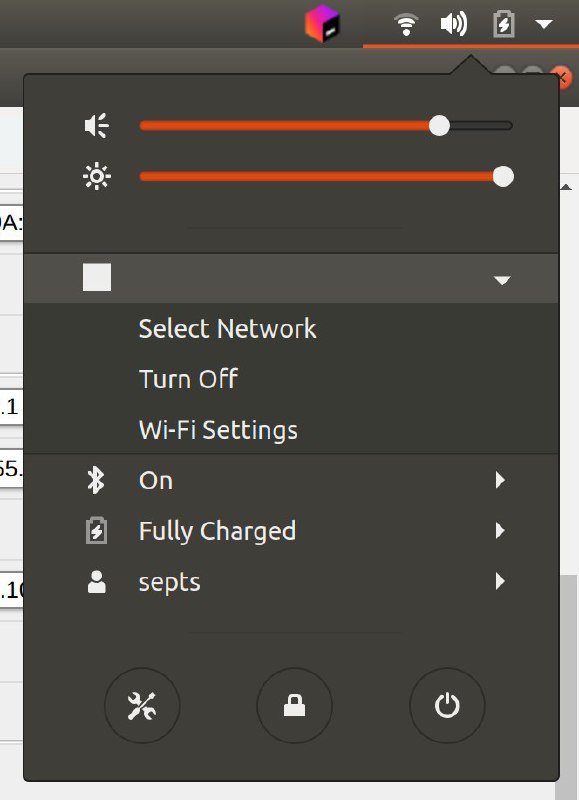Expand the septs user submenu arrow
The width and height of the screenshot is (579, 800).
click(x=500, y=581)
